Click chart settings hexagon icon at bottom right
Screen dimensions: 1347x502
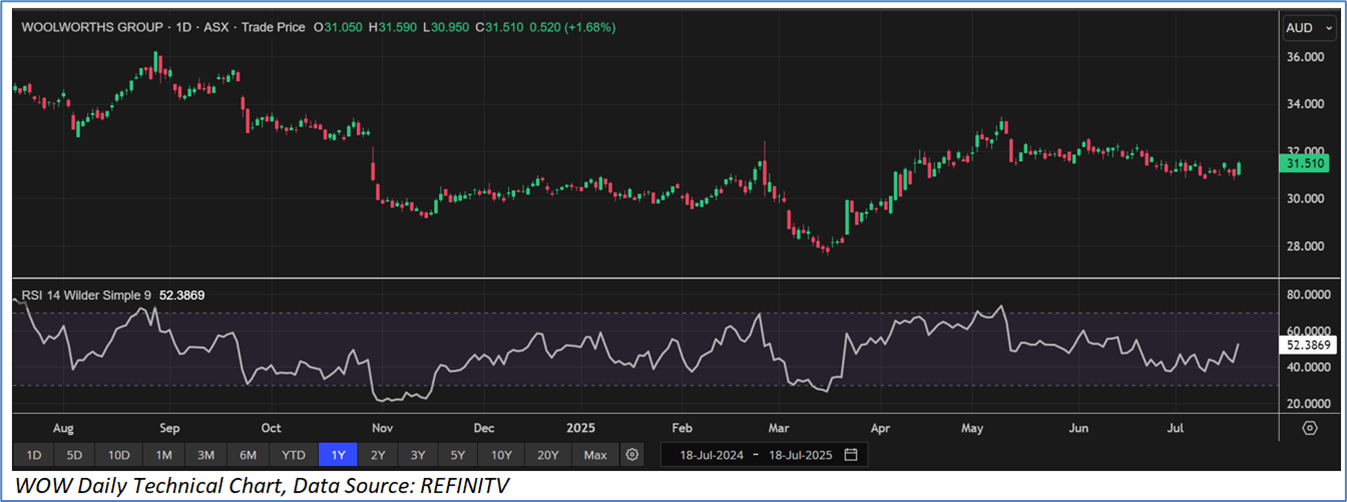[1310, 428]
